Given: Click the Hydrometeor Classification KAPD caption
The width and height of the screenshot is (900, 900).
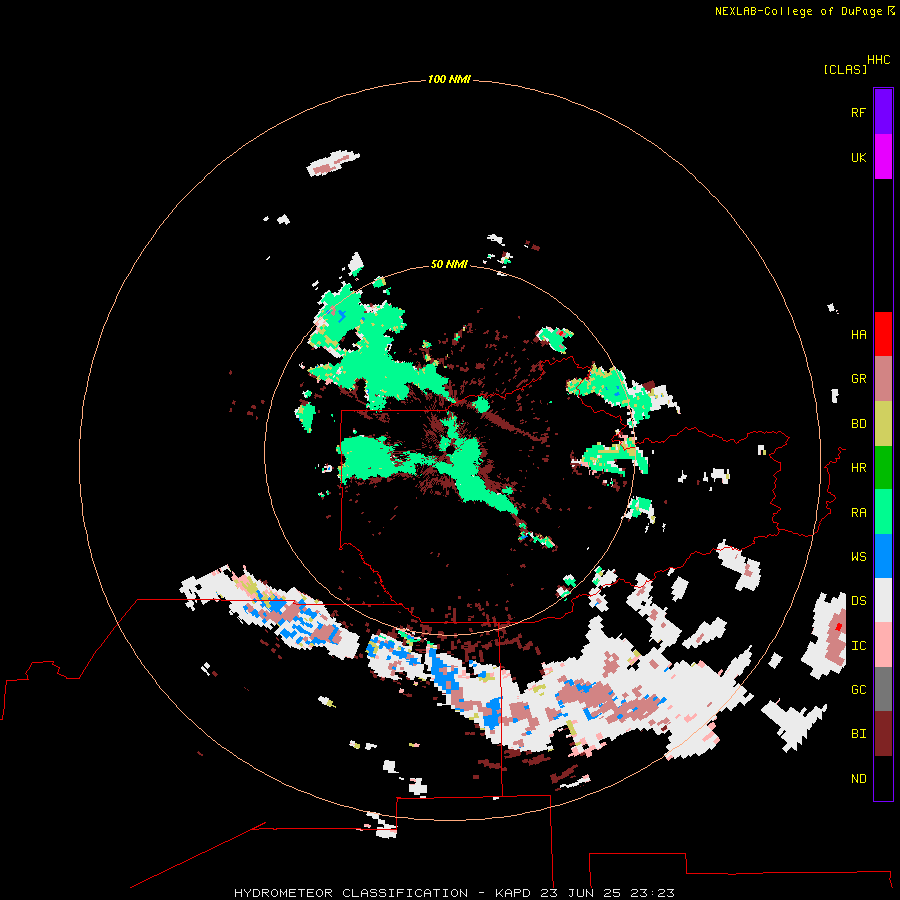Looking at the screenshot, I should pos(454,893).
